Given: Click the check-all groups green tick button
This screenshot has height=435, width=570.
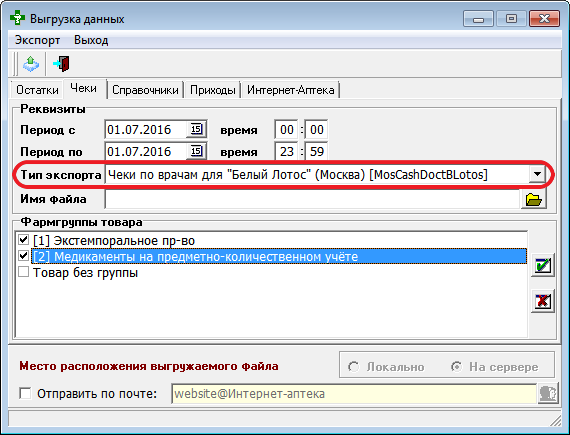Looking at the screenshot, I should coord(543,265).
